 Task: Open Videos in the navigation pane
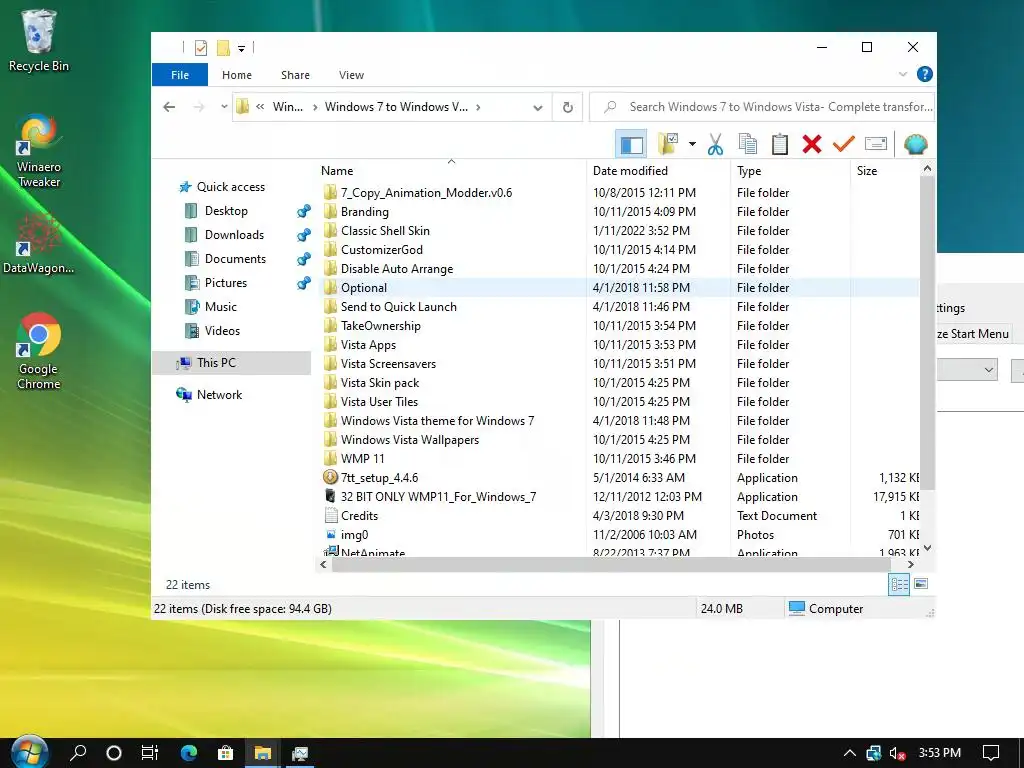click(222, 331)
